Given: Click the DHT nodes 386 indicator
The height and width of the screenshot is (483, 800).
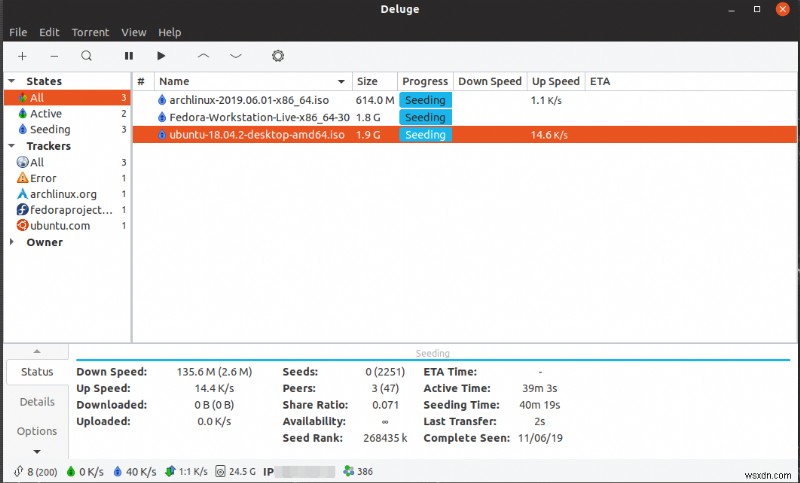Looking at the screenshot, I should click(358, 472).
